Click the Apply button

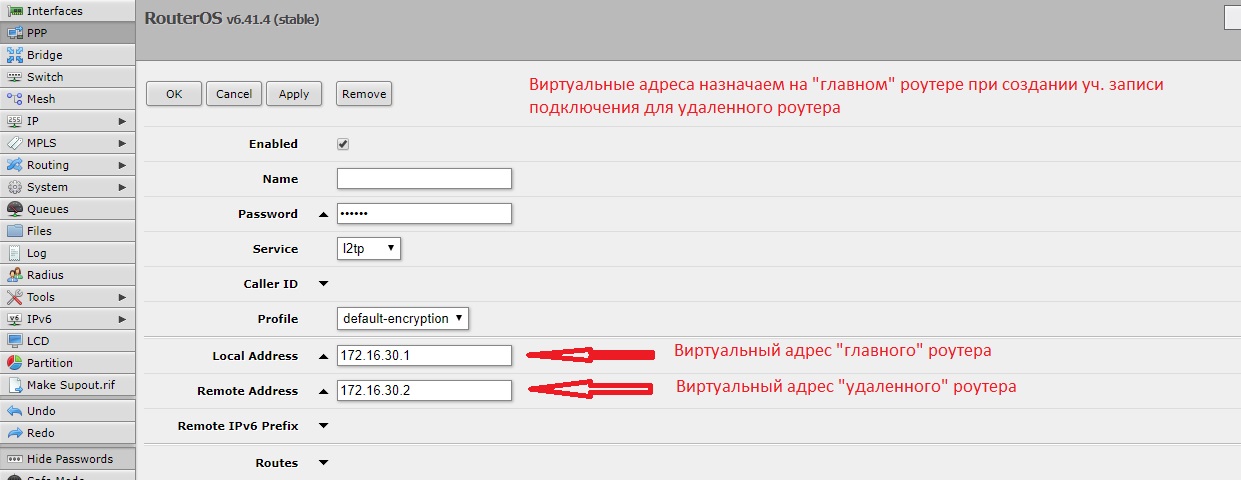pyautogui.click(x=294, y=93)
